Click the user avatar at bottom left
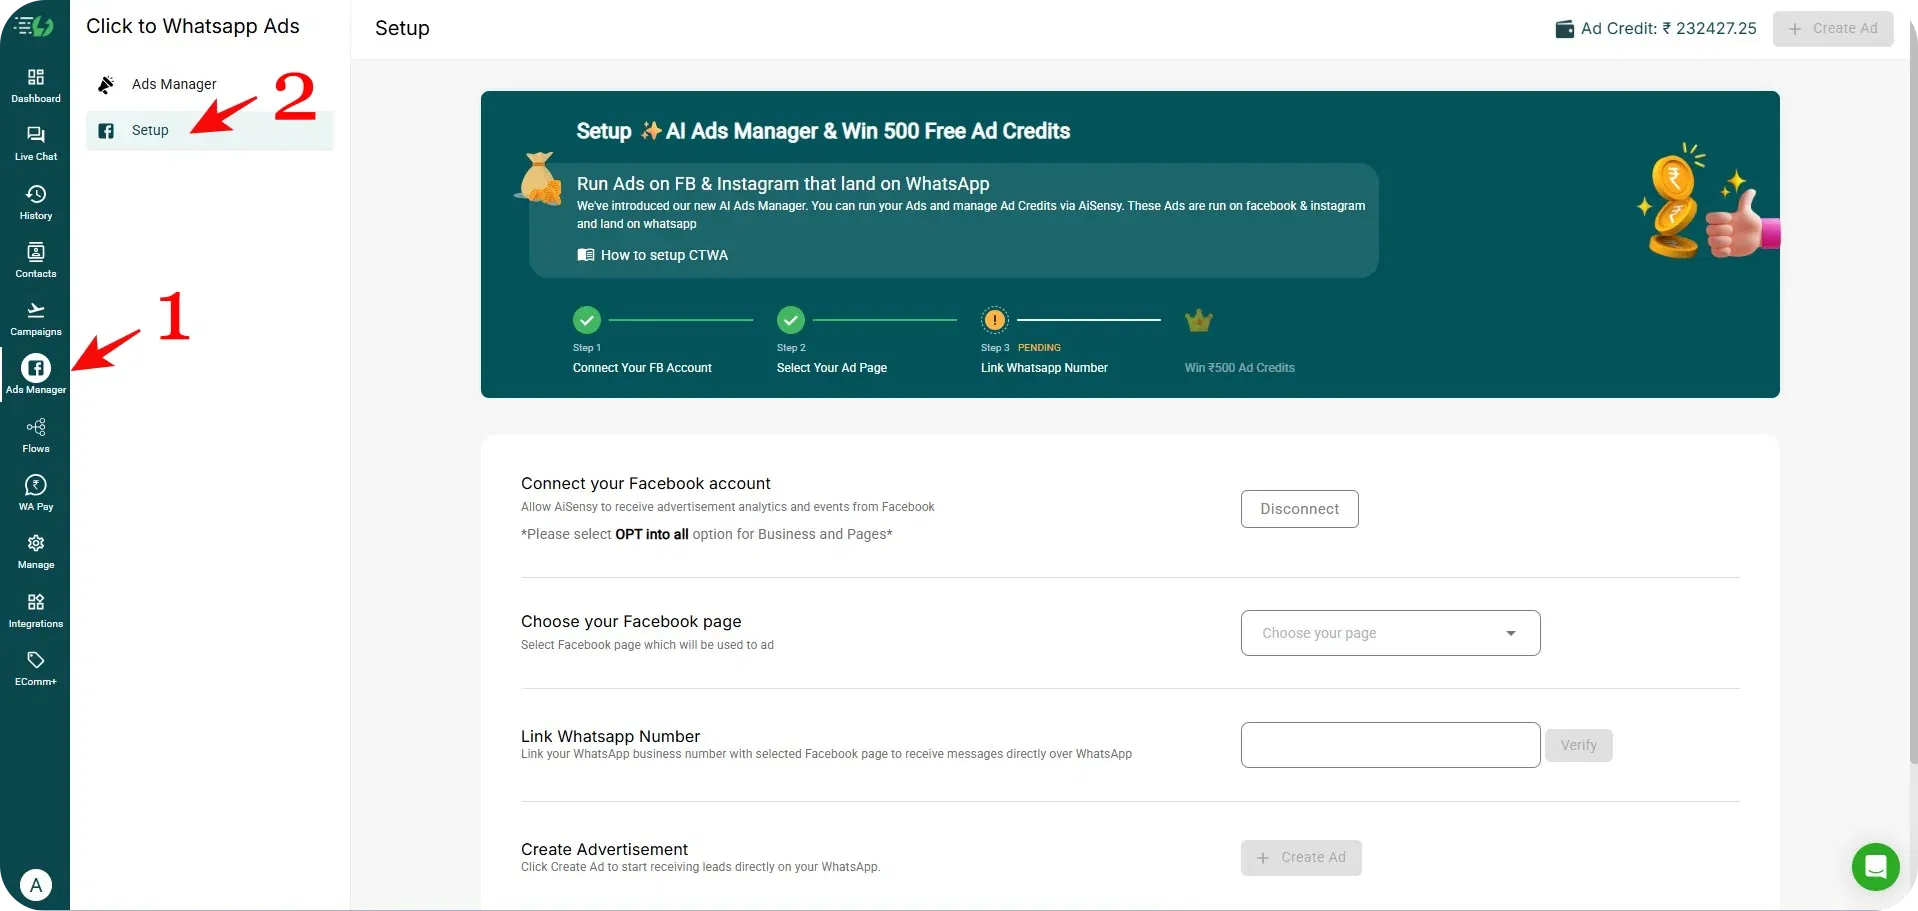 (x=35, y=885)
